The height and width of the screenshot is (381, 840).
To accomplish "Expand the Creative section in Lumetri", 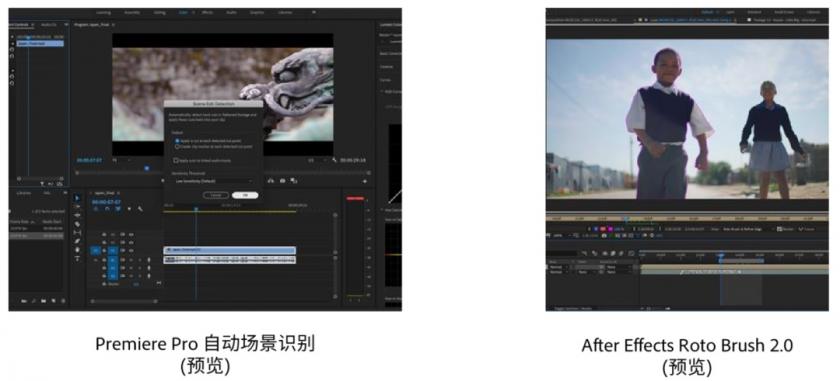I will pos(386,67).
